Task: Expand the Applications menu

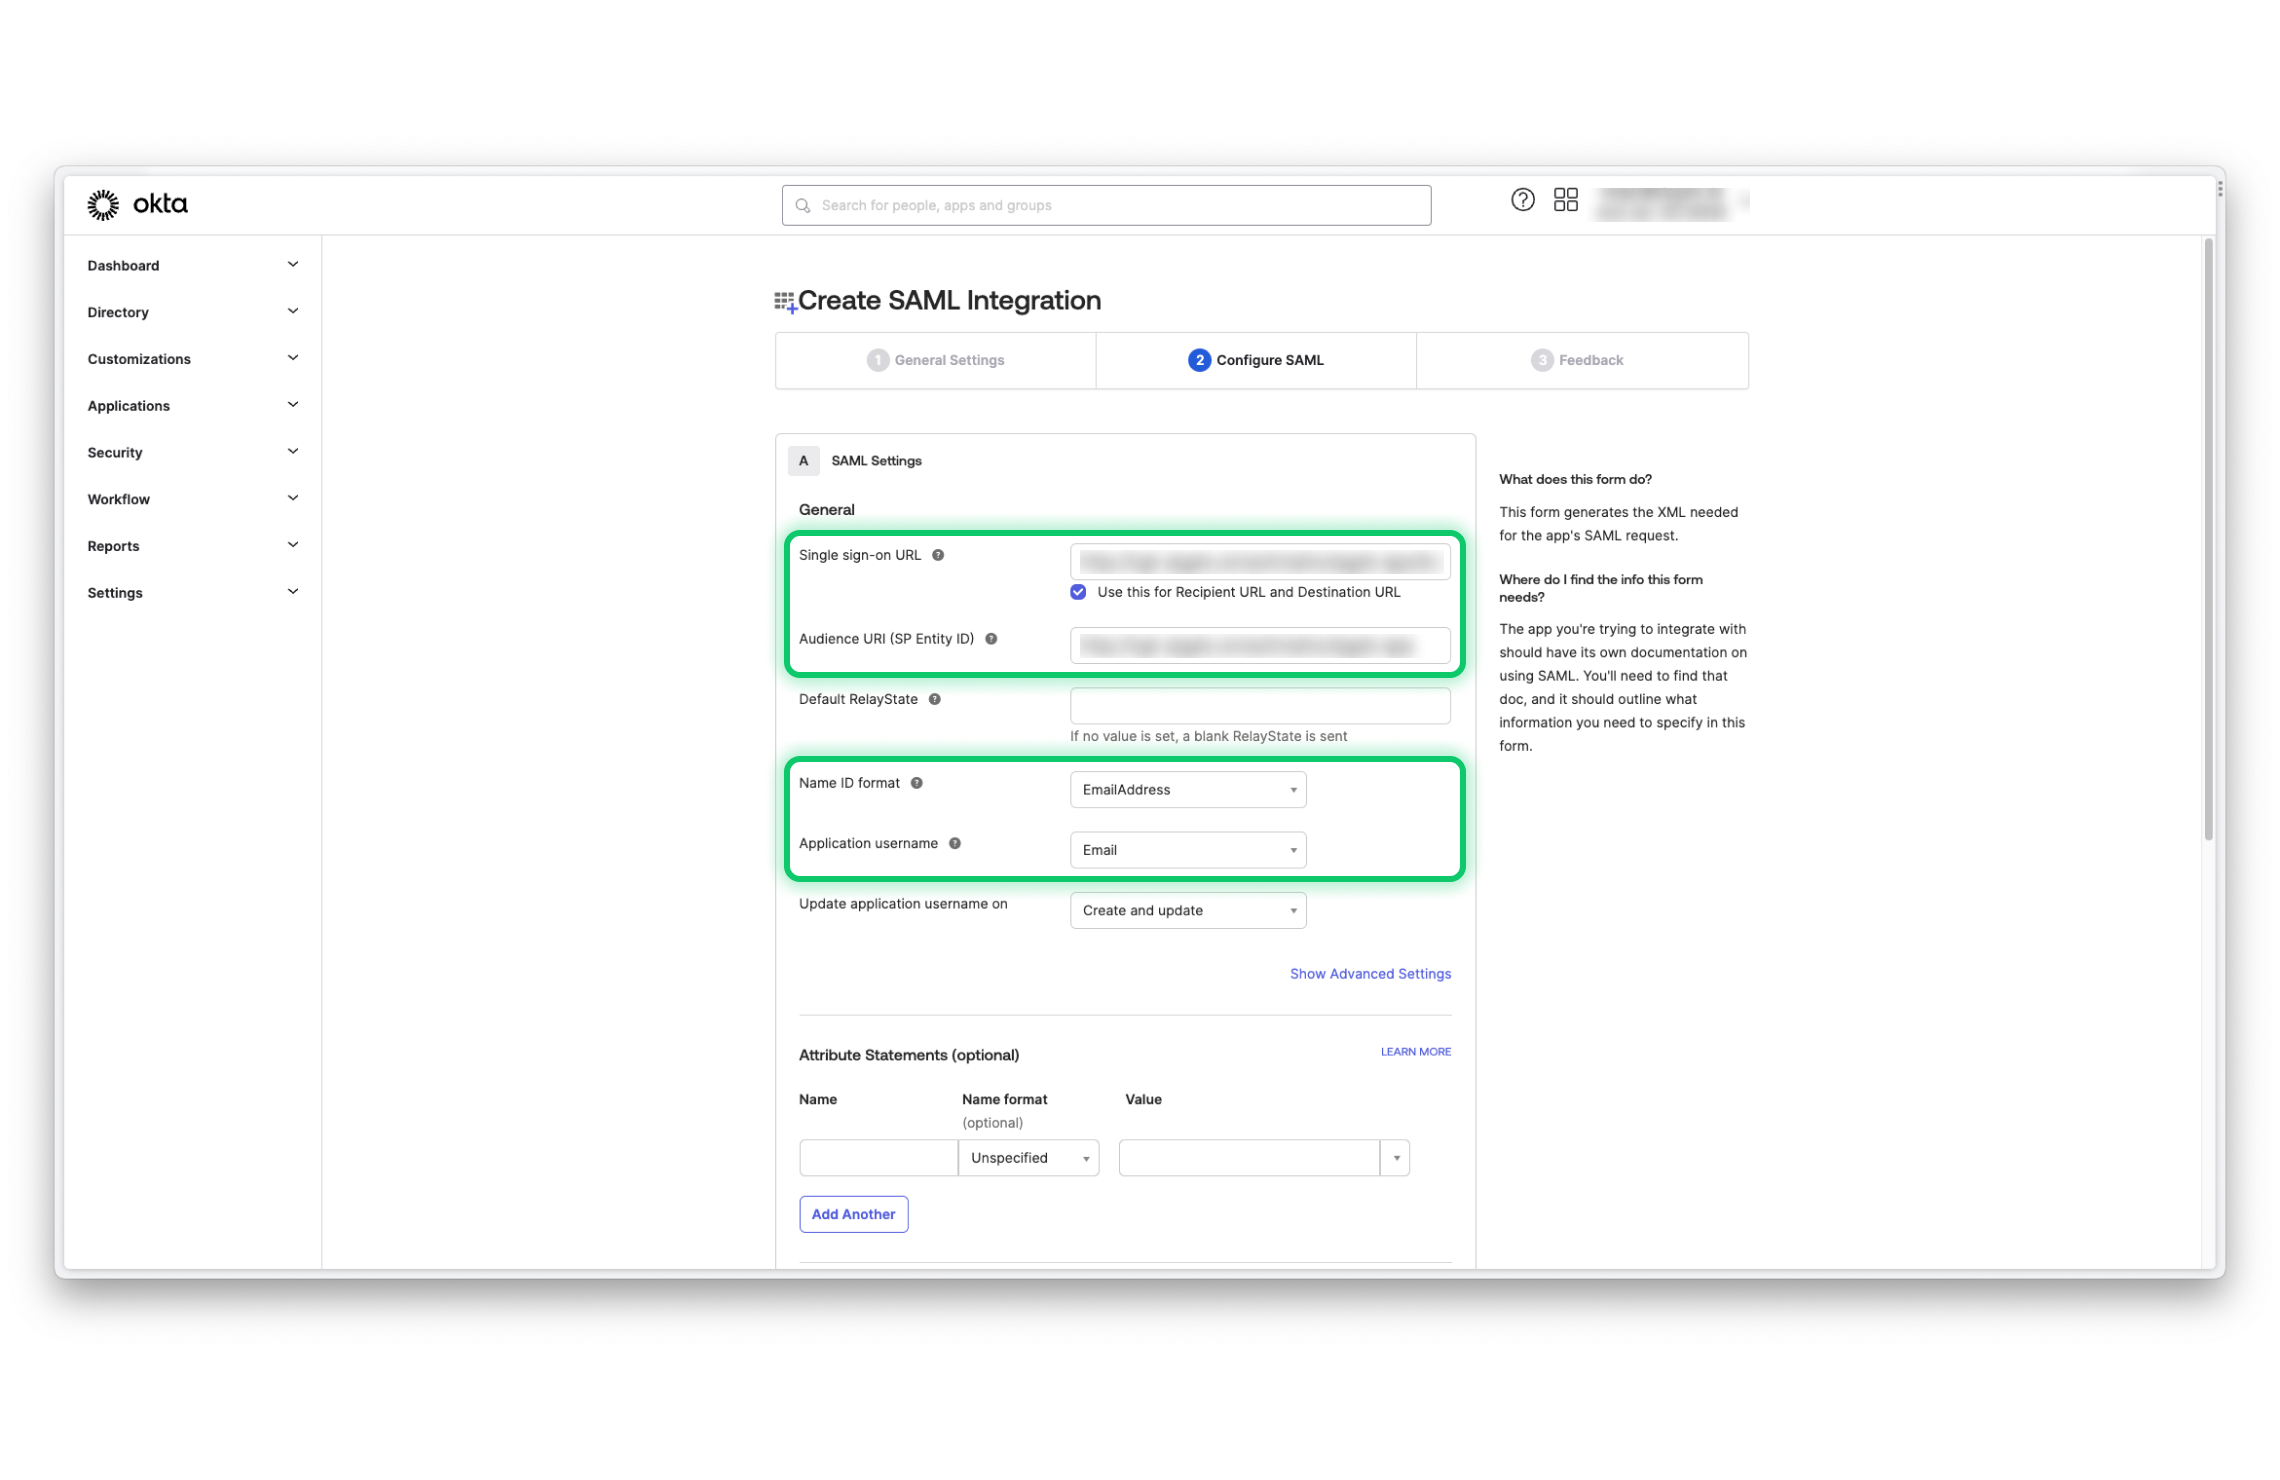Action: tap(192, 406)
